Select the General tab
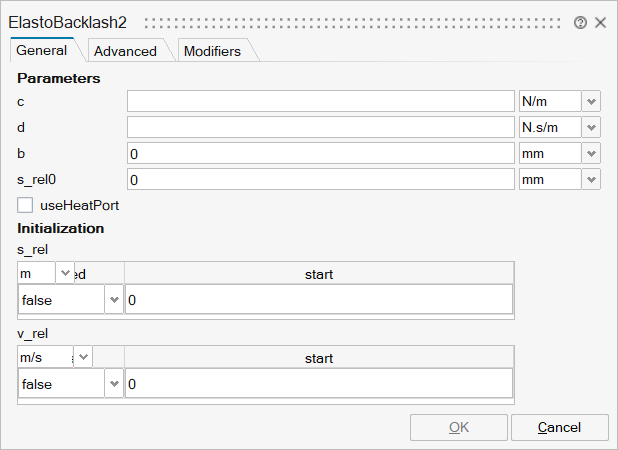The image size is (618, 450). point(42,50)
